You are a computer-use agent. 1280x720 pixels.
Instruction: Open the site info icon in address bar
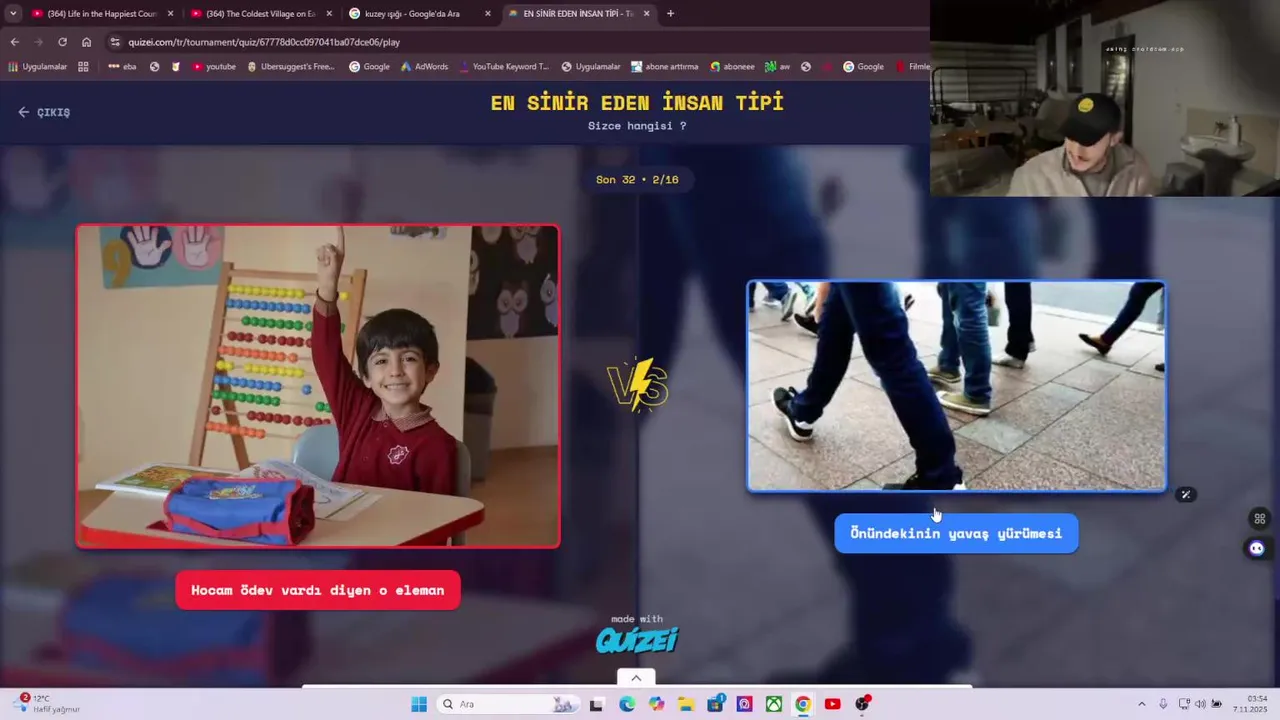pyautogui.click(x=115, y=42)
